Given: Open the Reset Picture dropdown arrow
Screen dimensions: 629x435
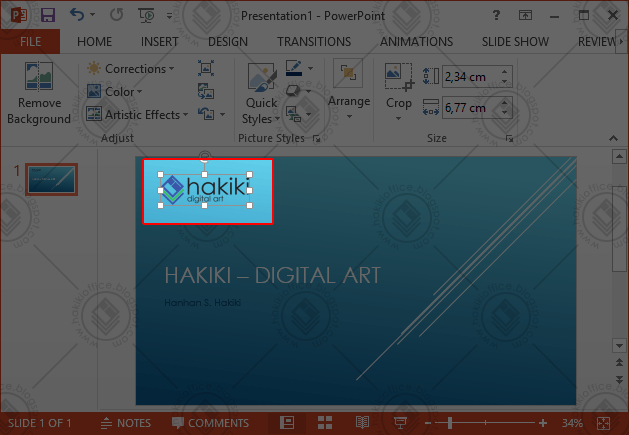Looking at the screenshot, I should (223, 115).
